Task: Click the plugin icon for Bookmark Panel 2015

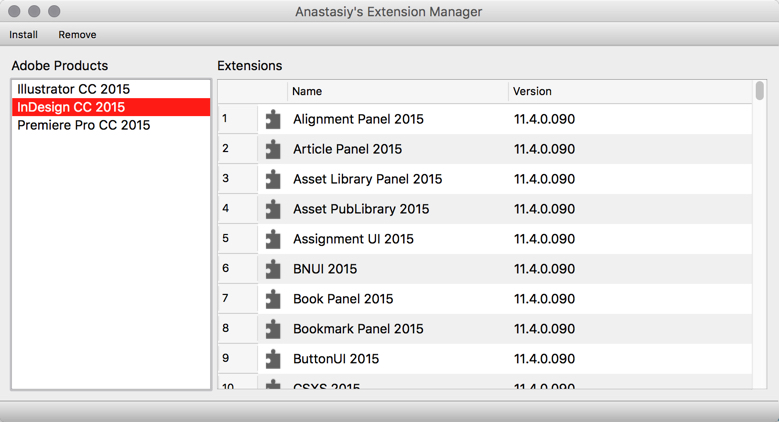Action: (x=273, y=329)
